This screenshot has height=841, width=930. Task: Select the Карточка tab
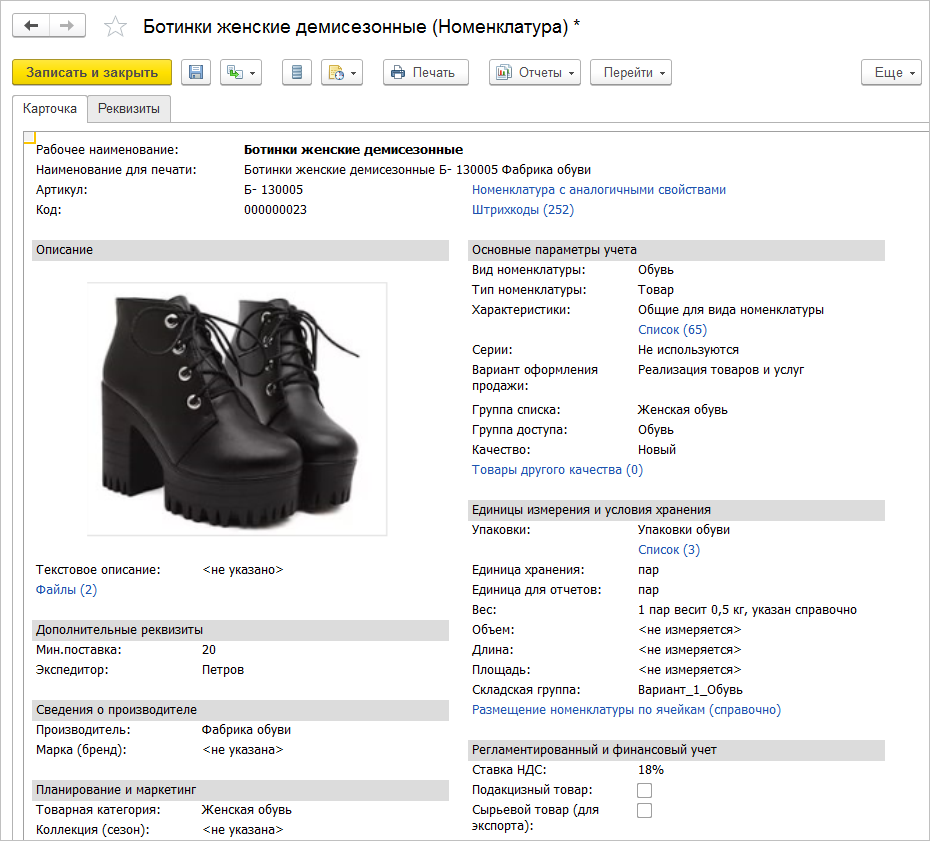click(50, 108)
